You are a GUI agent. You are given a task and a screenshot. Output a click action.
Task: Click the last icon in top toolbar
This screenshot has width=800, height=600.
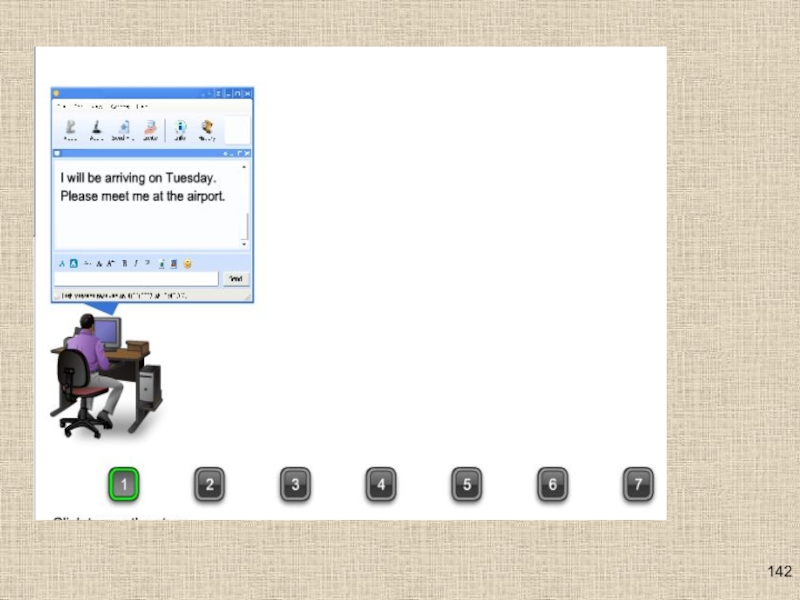pos(207,130)
